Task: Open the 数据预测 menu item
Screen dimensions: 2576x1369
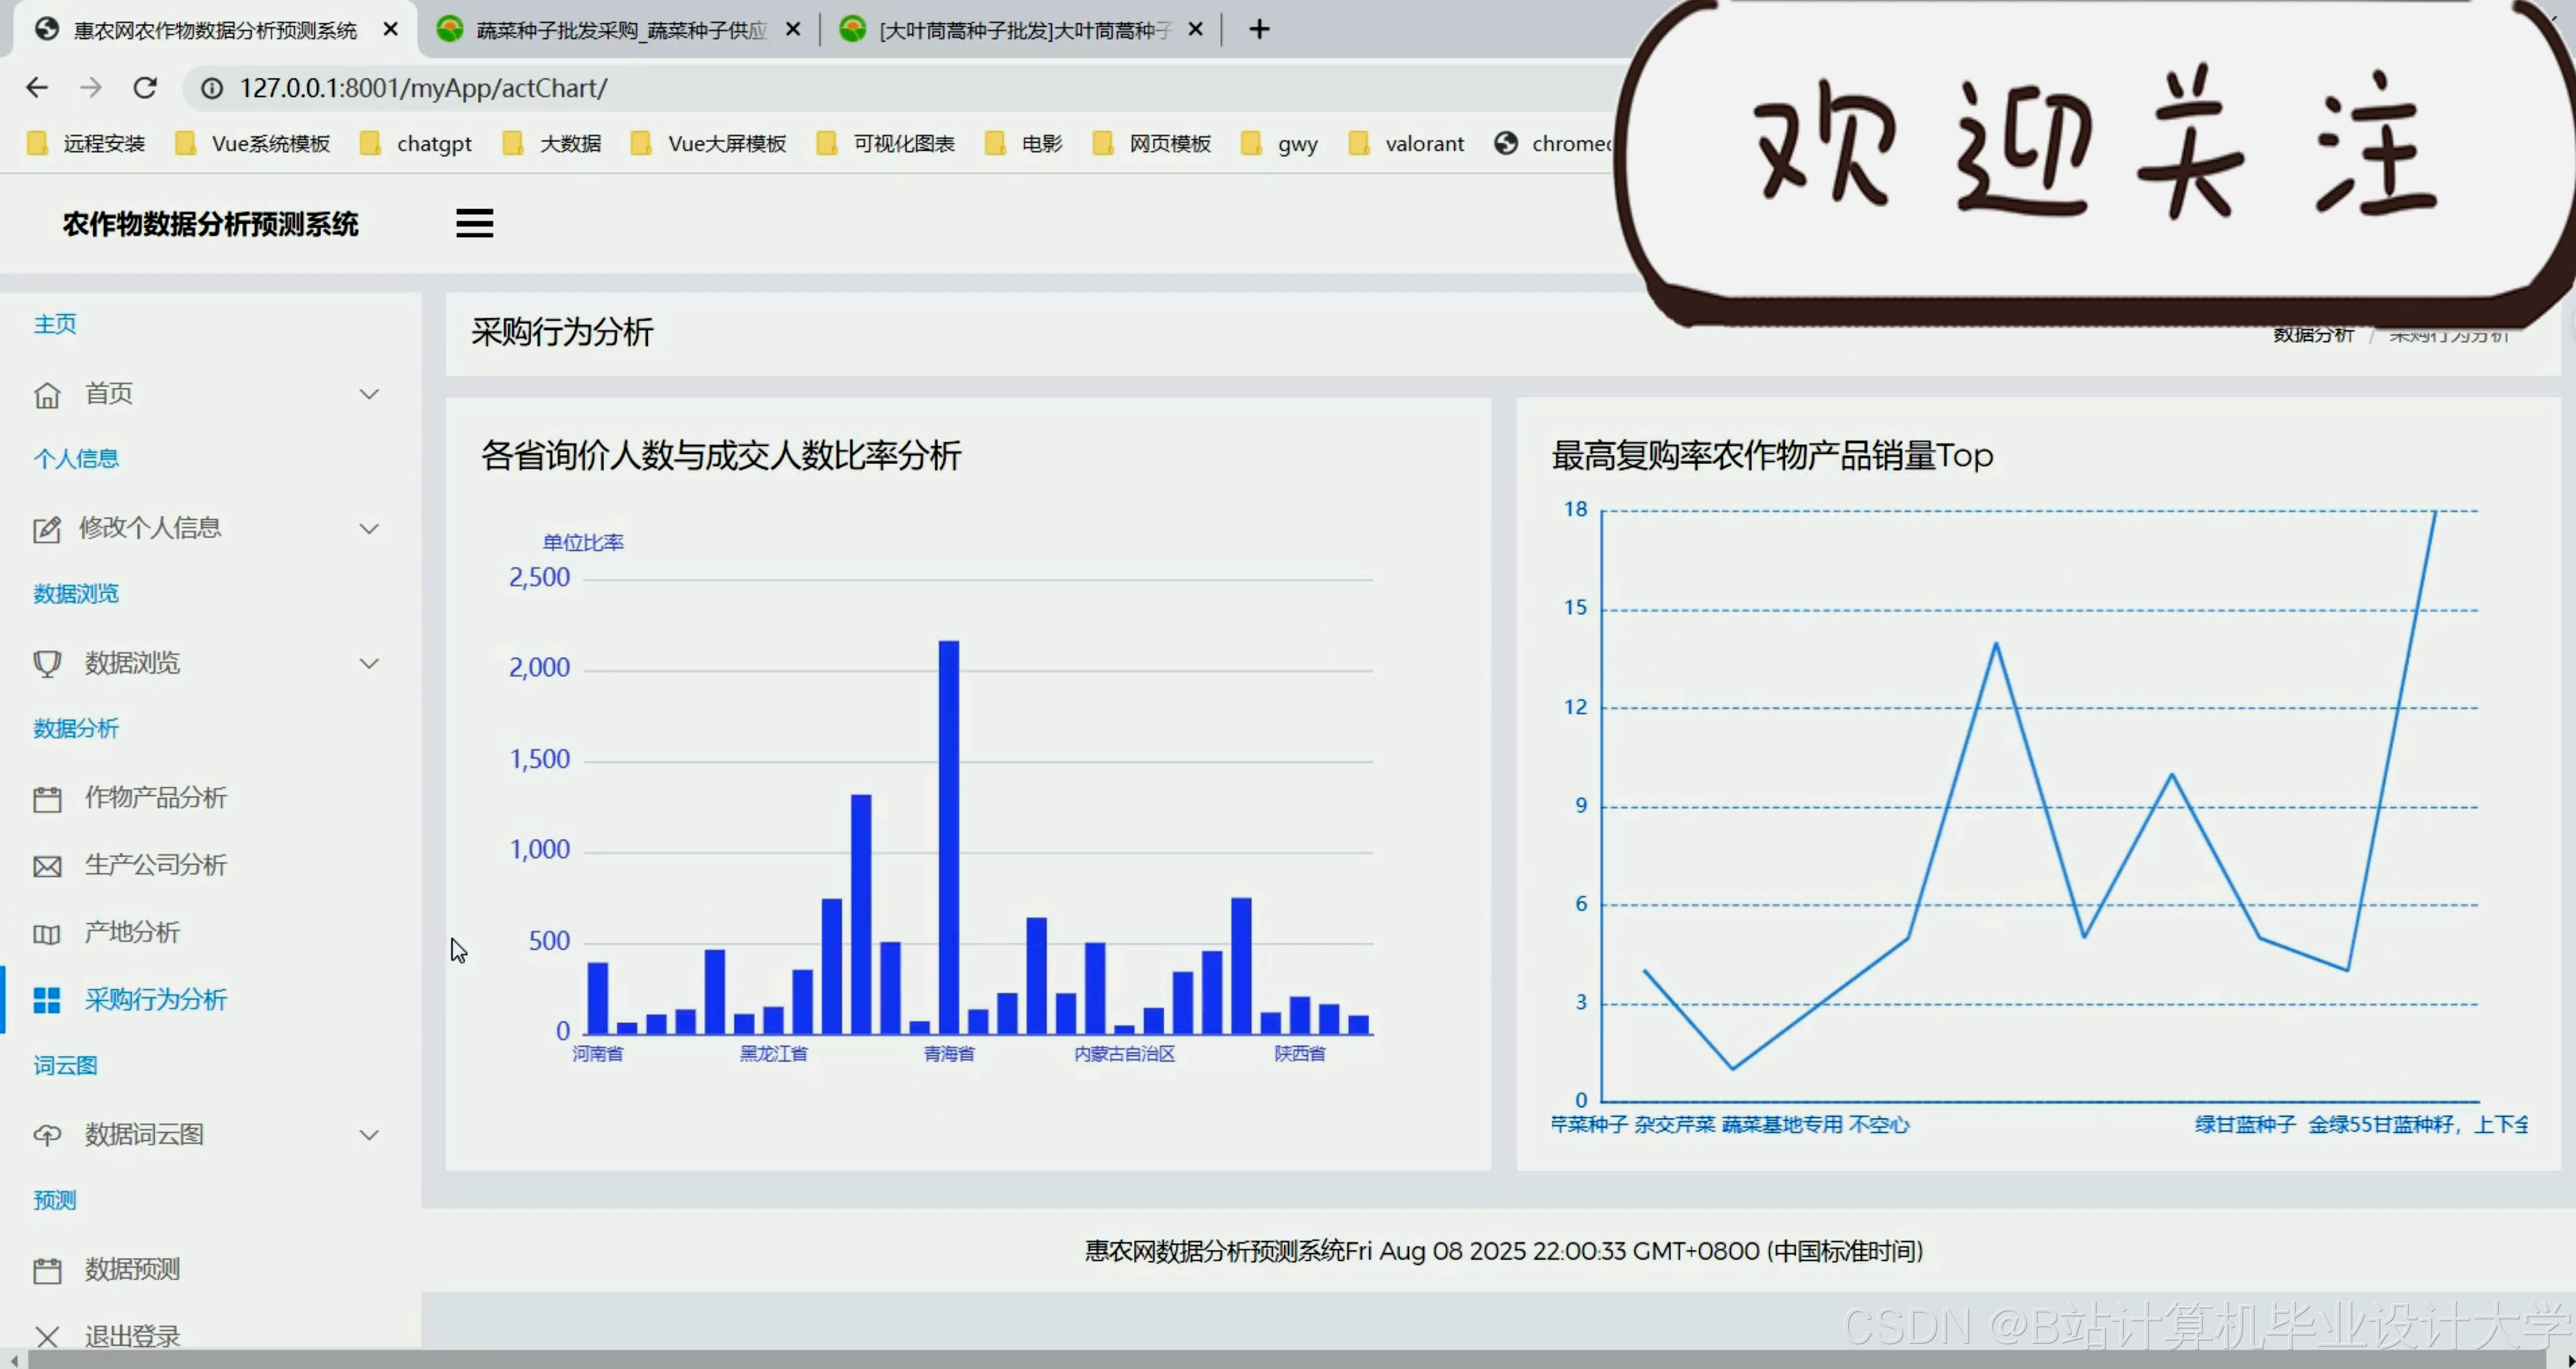Action: [132, 1269]
